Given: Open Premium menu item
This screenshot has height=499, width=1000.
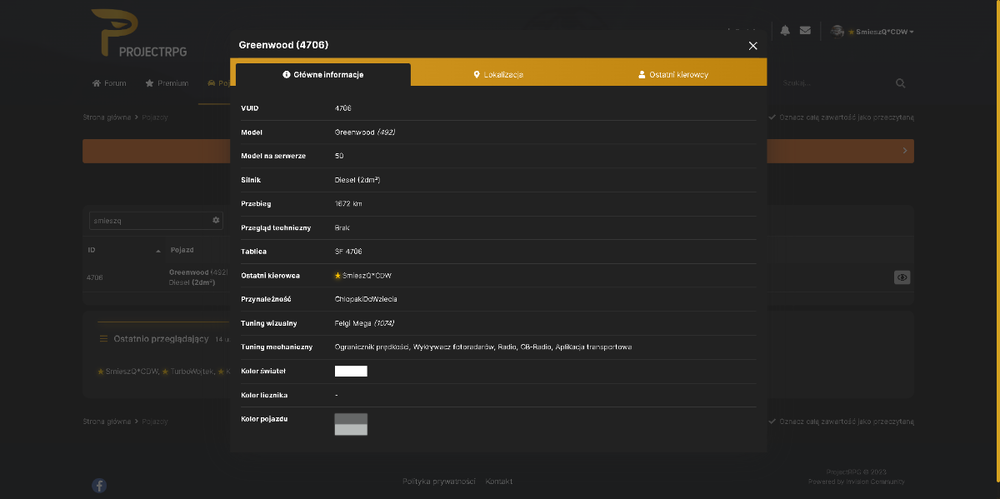Looking at the screenshot, I should 166,84.
